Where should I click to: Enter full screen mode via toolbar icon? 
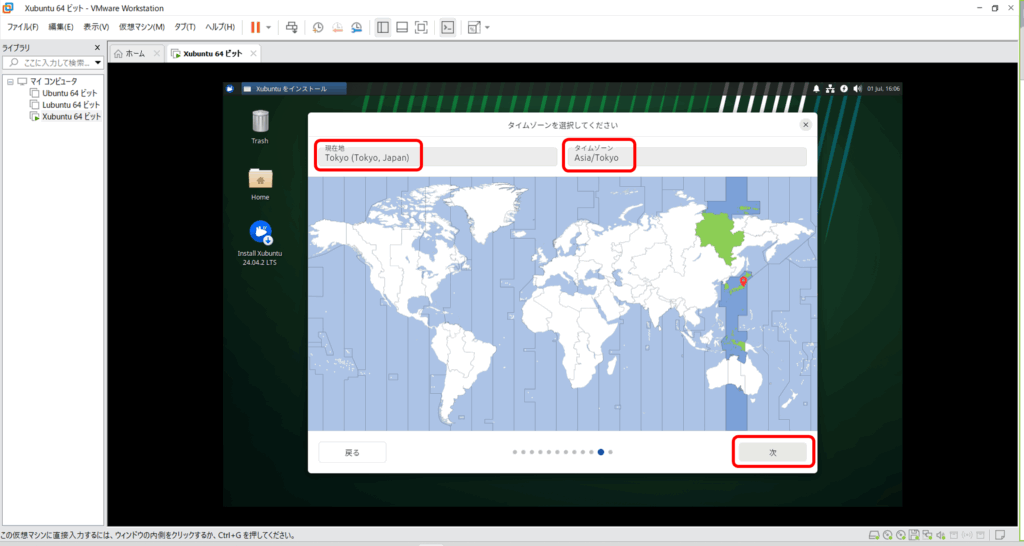tap(421, 27)
